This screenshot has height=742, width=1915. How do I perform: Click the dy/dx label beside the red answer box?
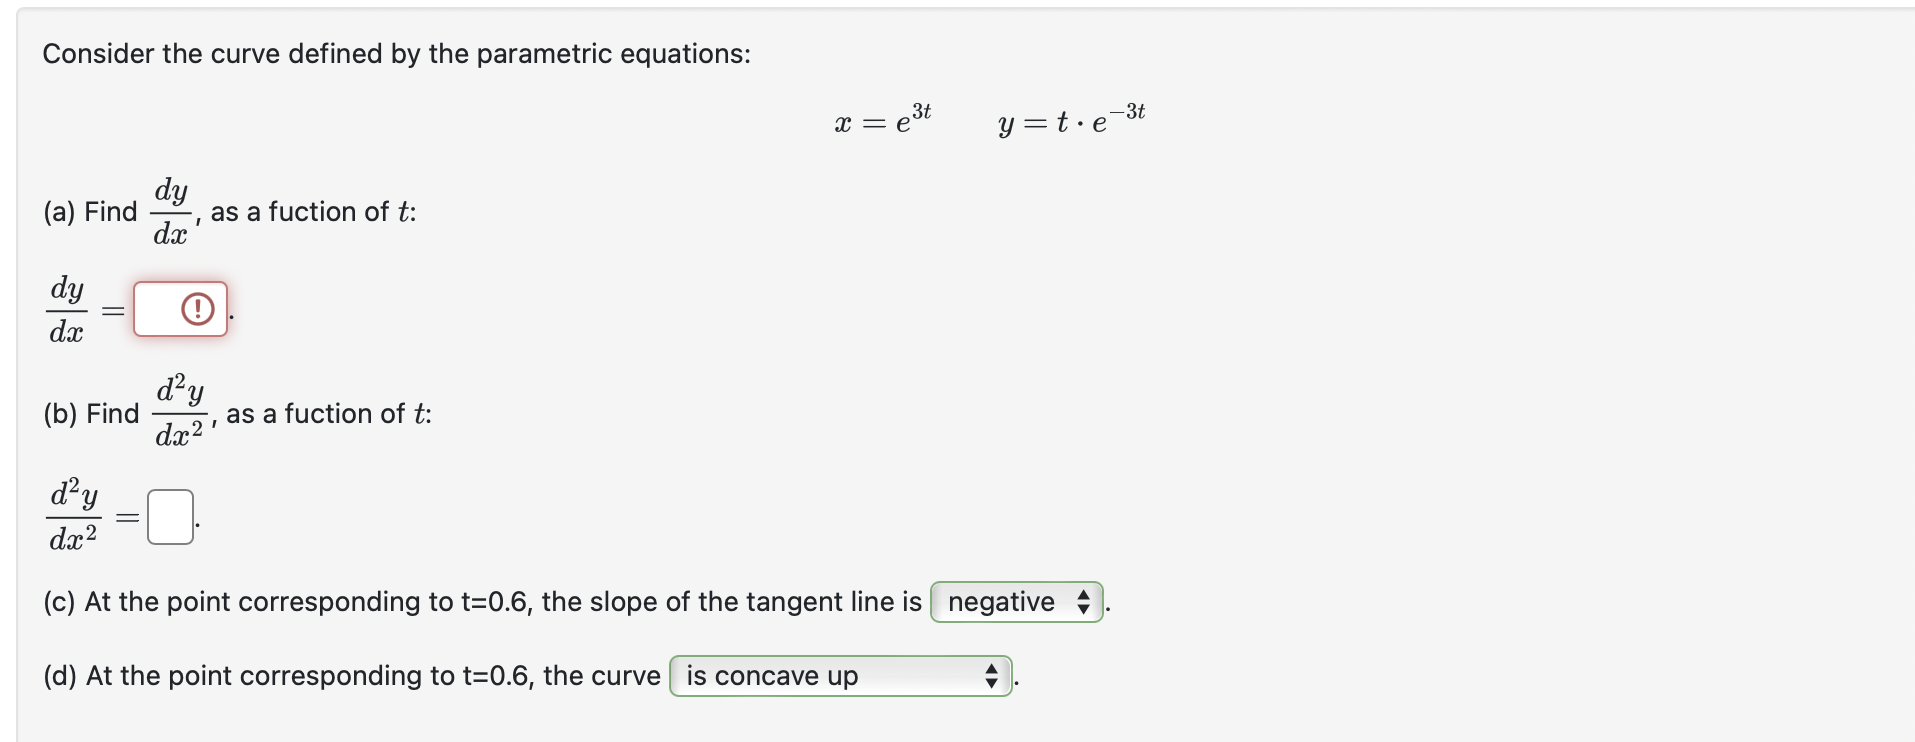(67, 309)
